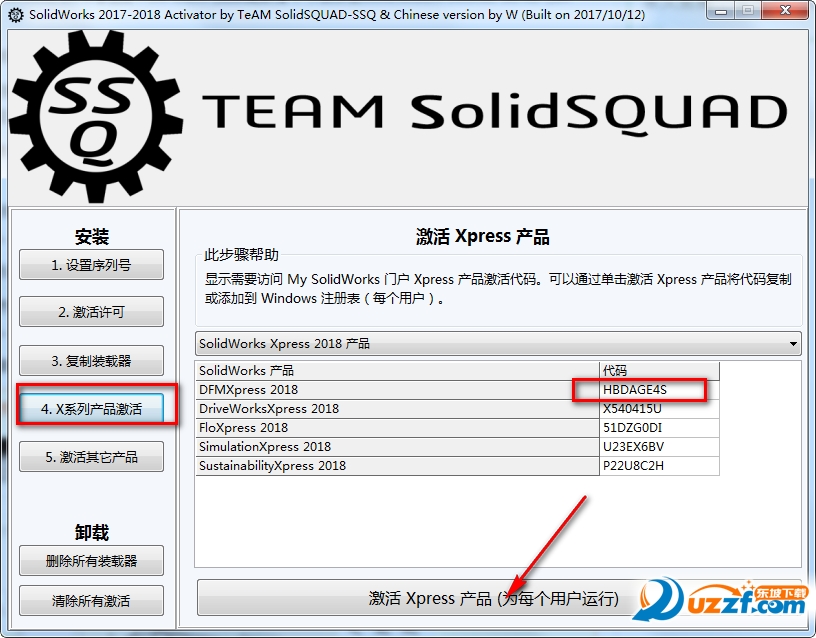Click code cell 'X540415U'
The image size is (816, 638).
(659, 409)
